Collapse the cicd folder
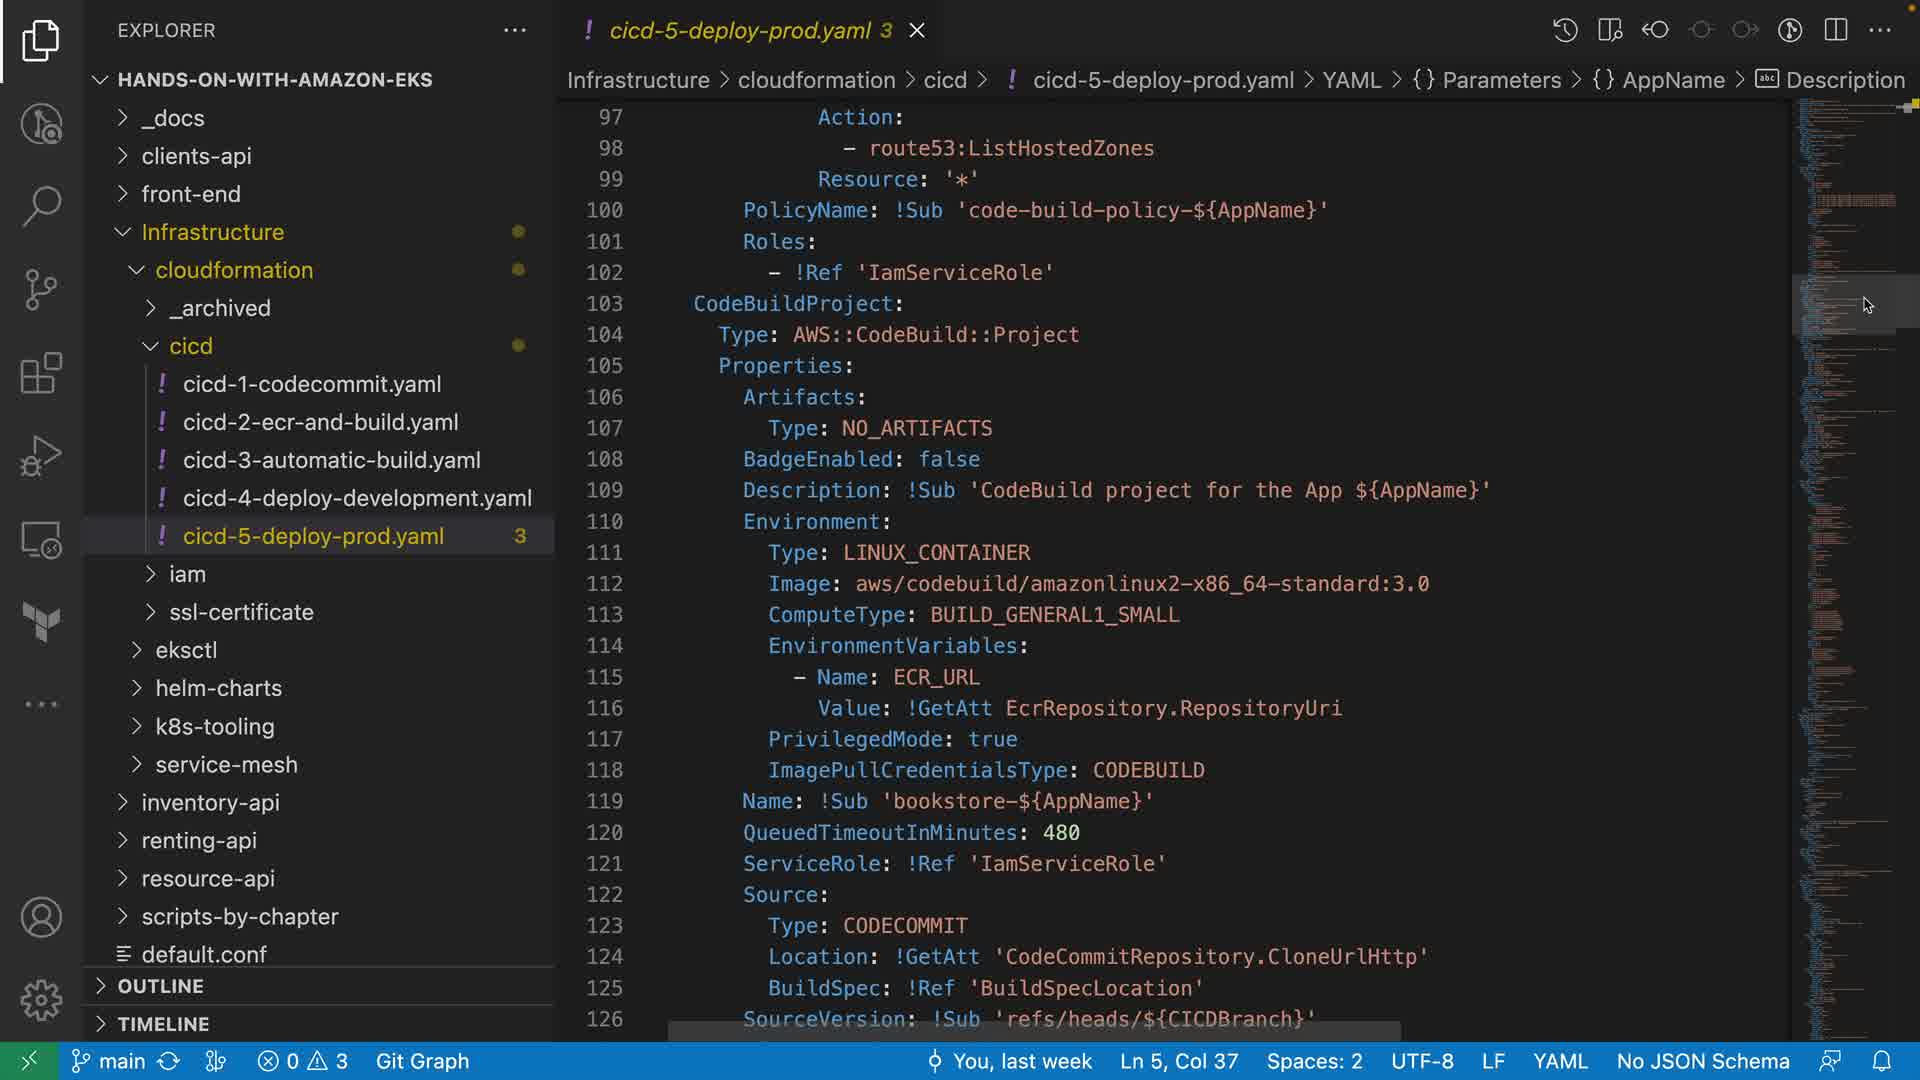Screen dimensions: 1920x1080 pos(190,346)
